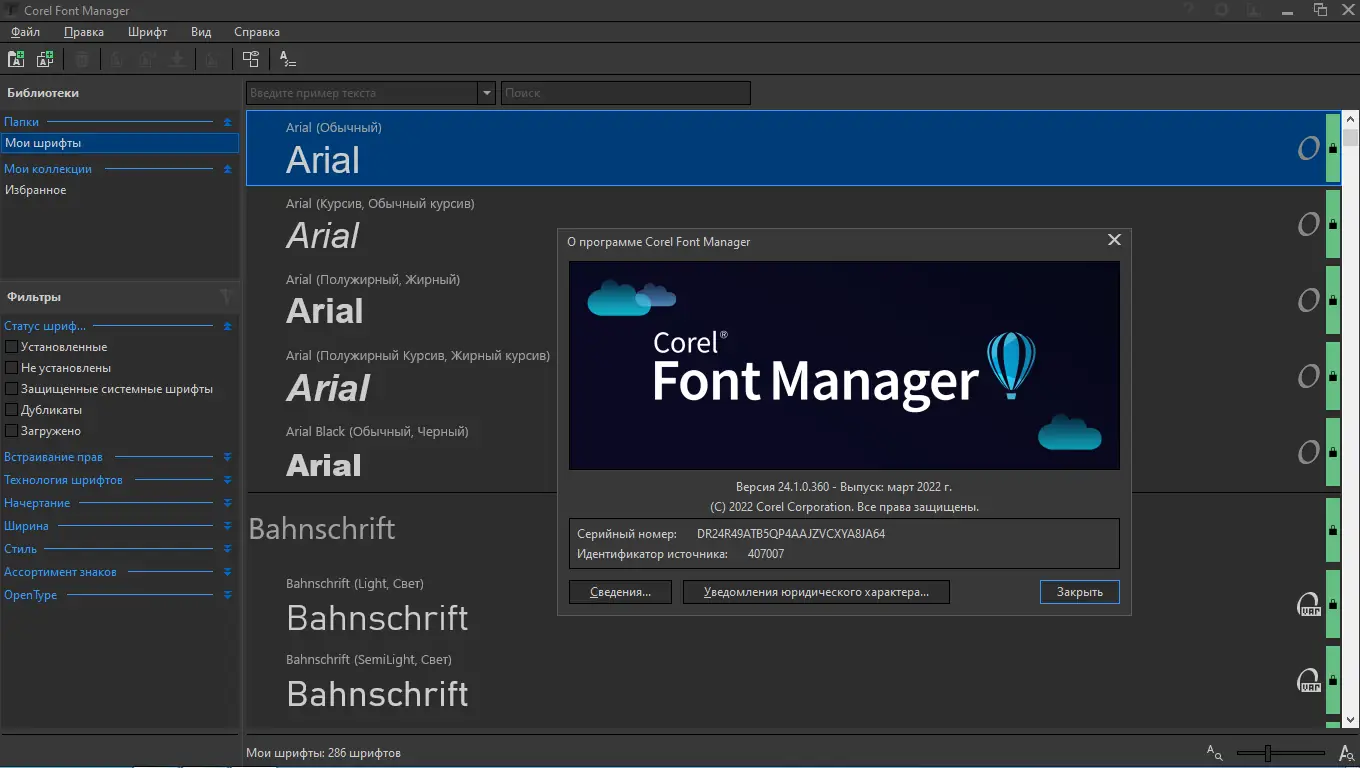Click the font list scrollbar down arrow
Image resolution: width=1360 pixels, height=768 pixels.
1351,720
